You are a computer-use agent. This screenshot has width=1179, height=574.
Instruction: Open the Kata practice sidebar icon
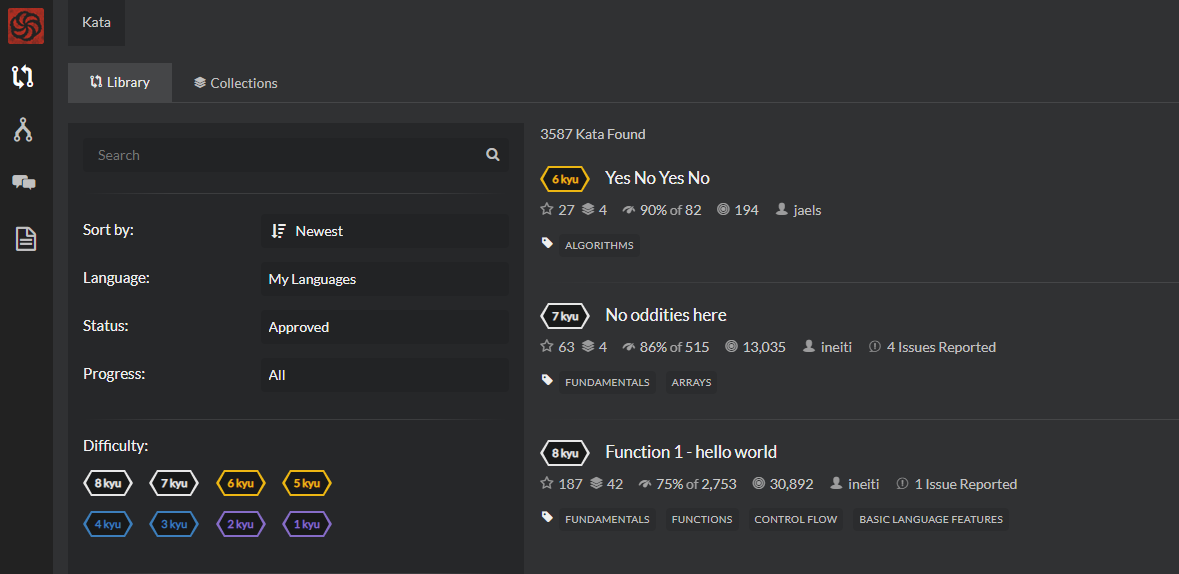pos(23,77)
